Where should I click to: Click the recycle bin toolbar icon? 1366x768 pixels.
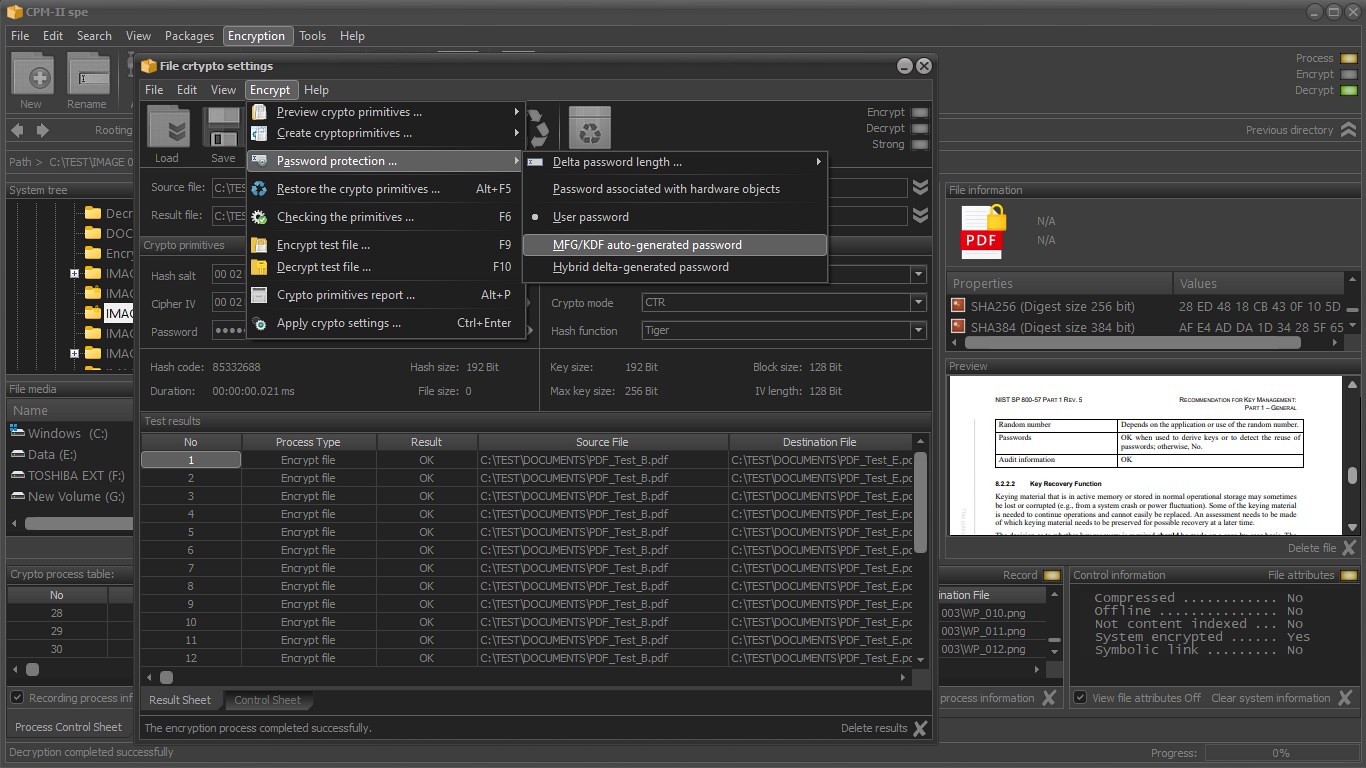589,127
